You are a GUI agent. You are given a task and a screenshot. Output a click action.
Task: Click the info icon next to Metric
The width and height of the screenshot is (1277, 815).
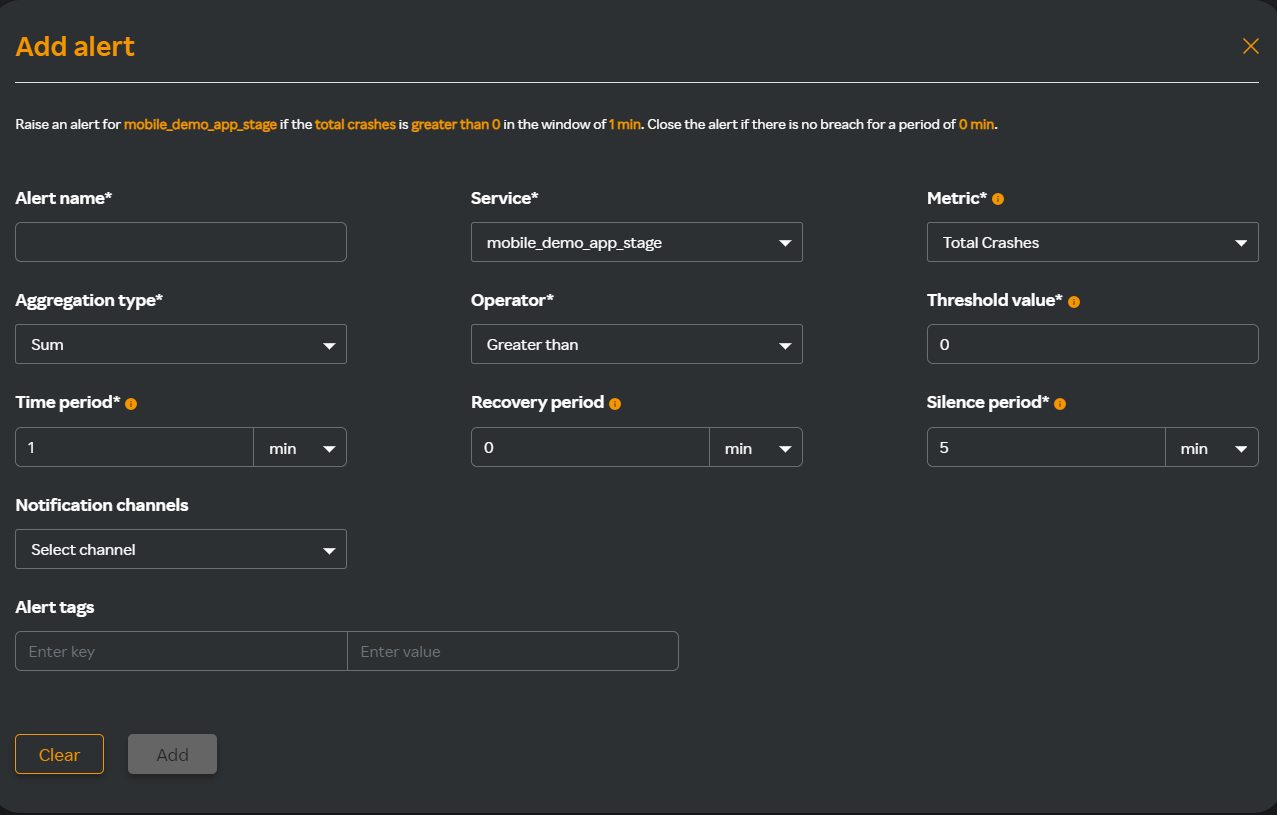[x=997, y=199]
